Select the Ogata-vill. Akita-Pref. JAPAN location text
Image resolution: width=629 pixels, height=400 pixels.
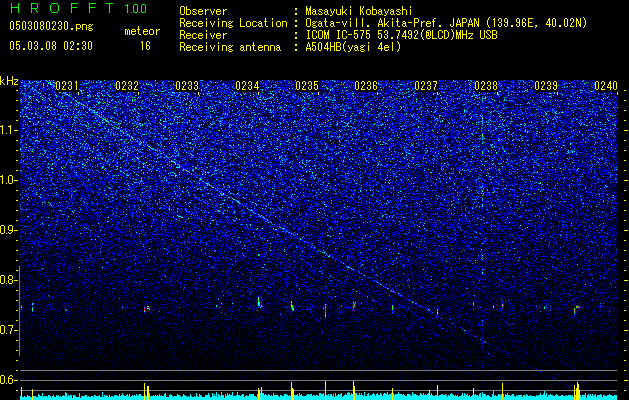tap(446, 23)
